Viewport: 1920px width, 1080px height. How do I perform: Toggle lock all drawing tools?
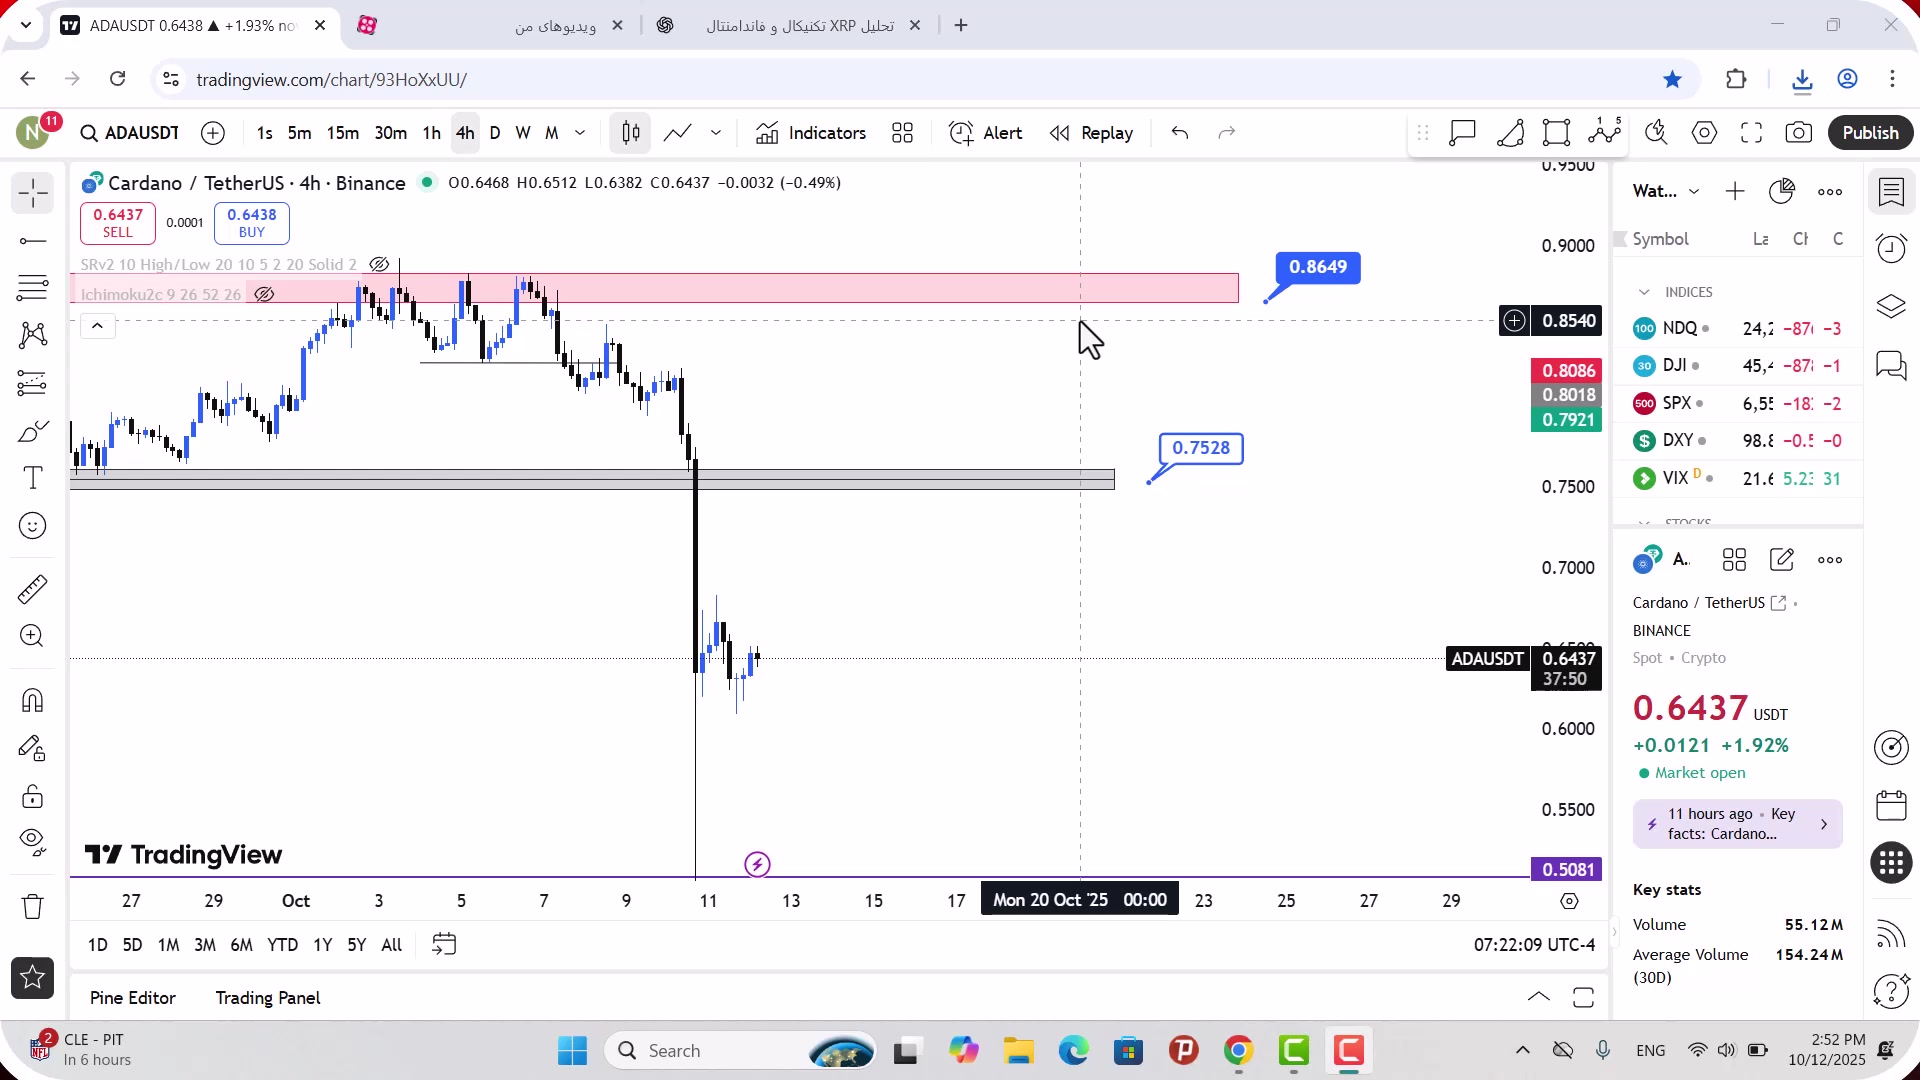point(32,796)
